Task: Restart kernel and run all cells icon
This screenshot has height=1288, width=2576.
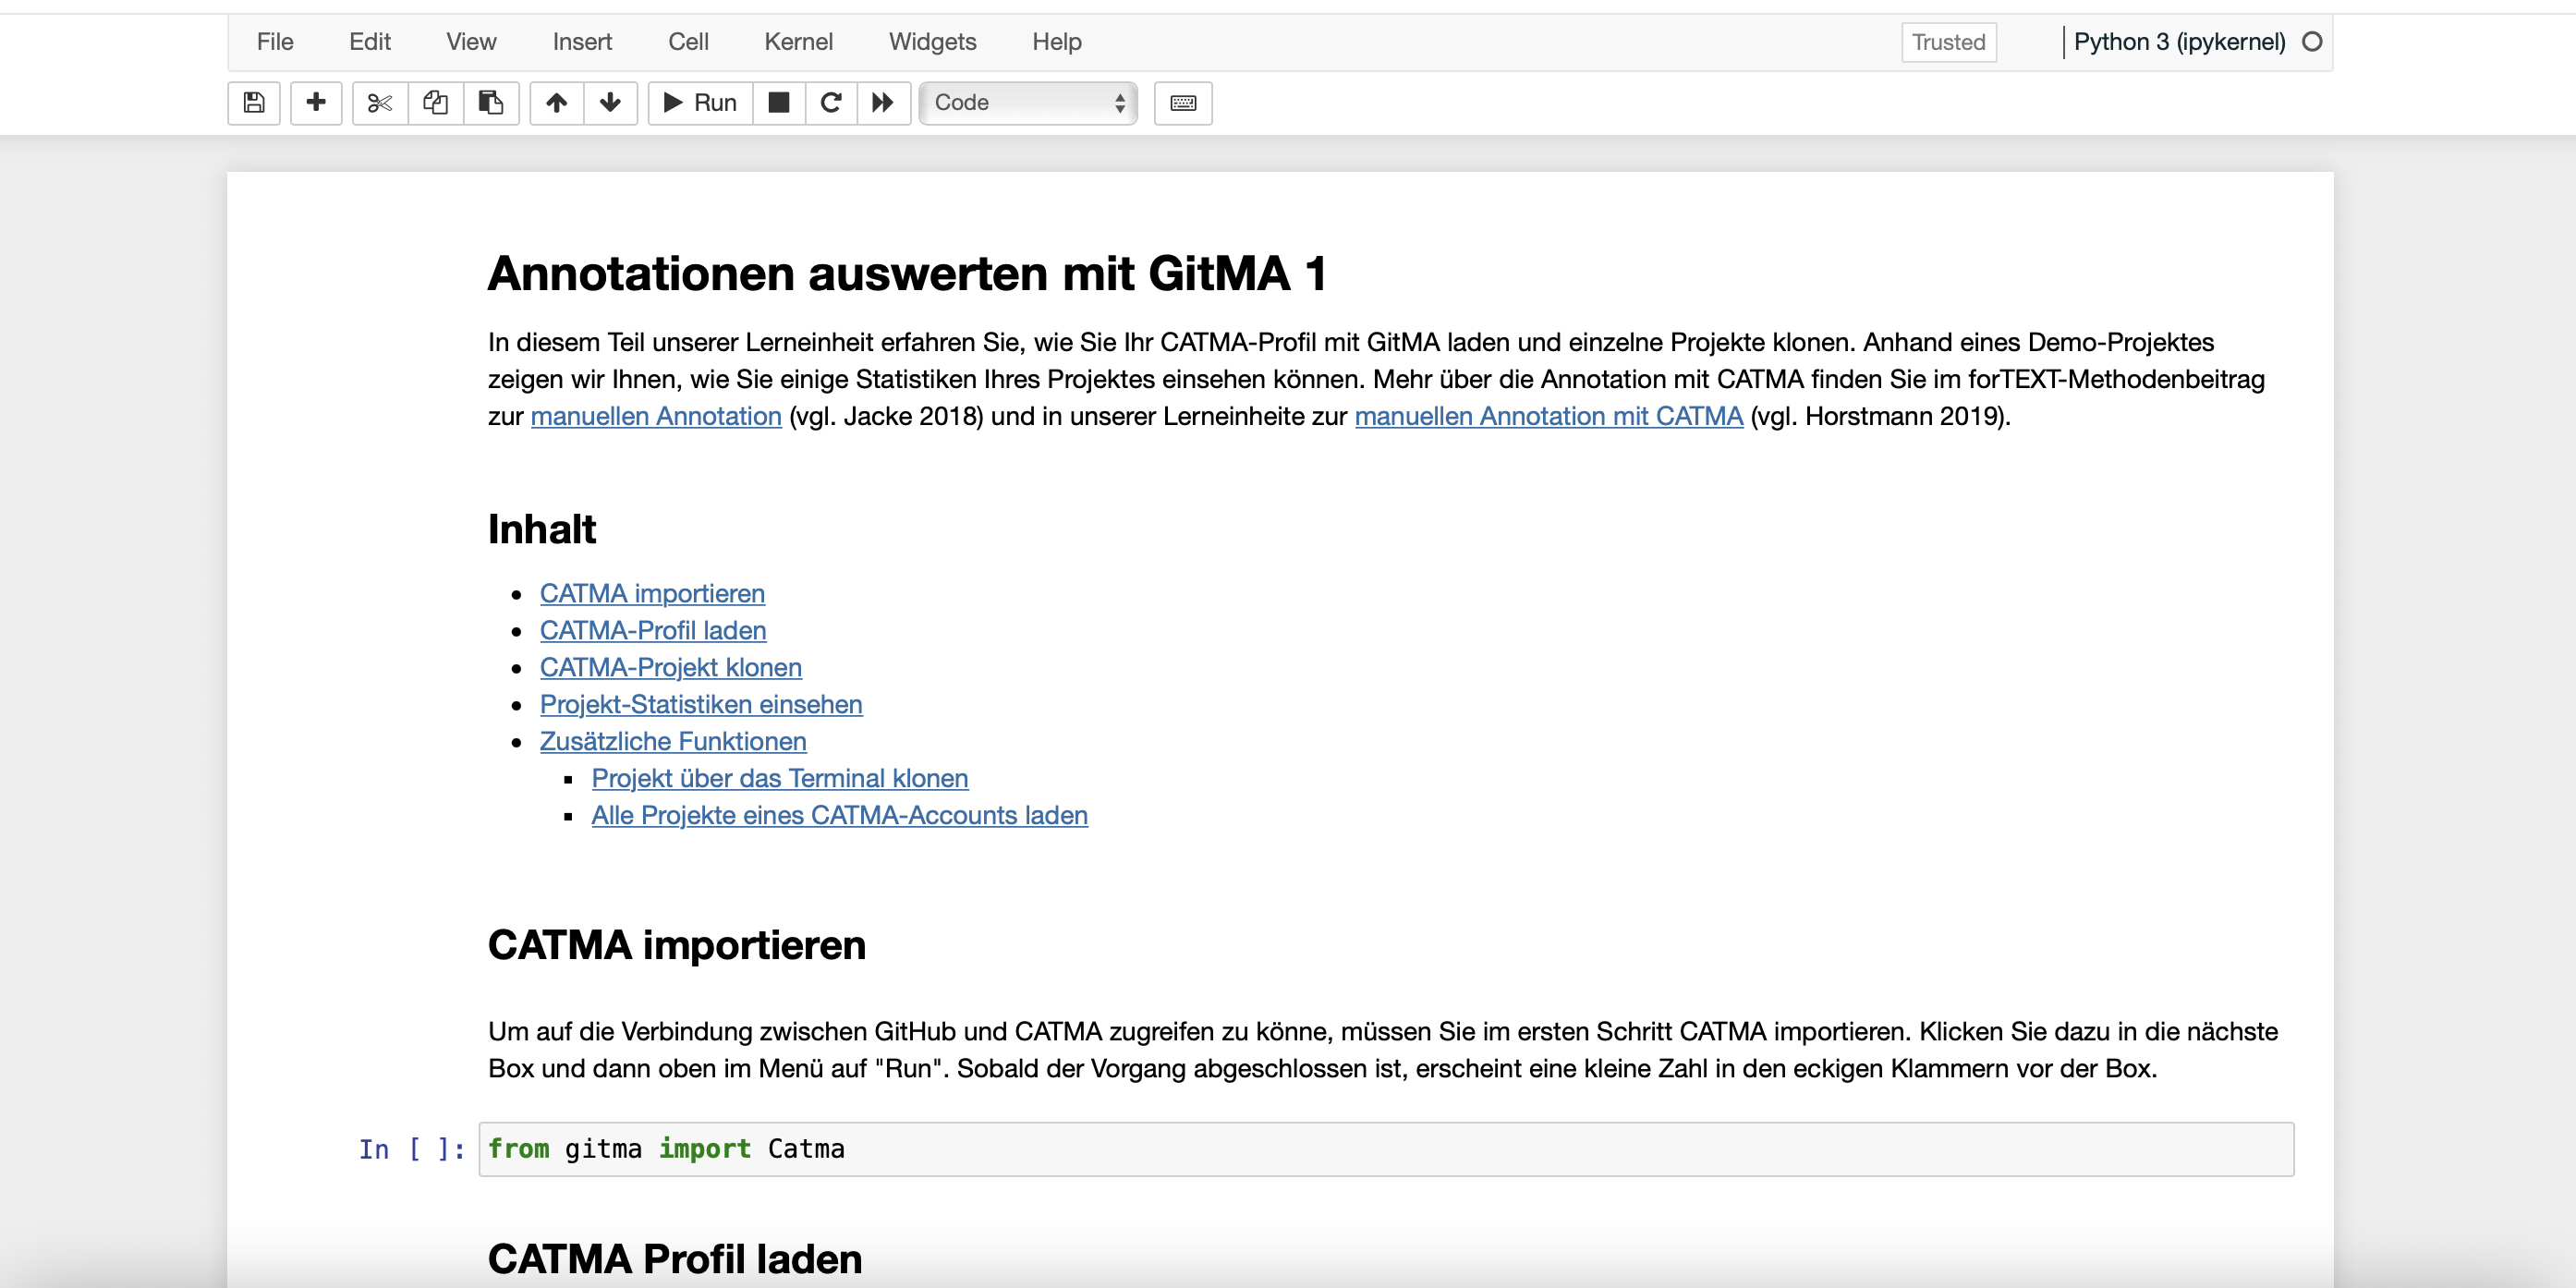Action: (x=883, y=103)
